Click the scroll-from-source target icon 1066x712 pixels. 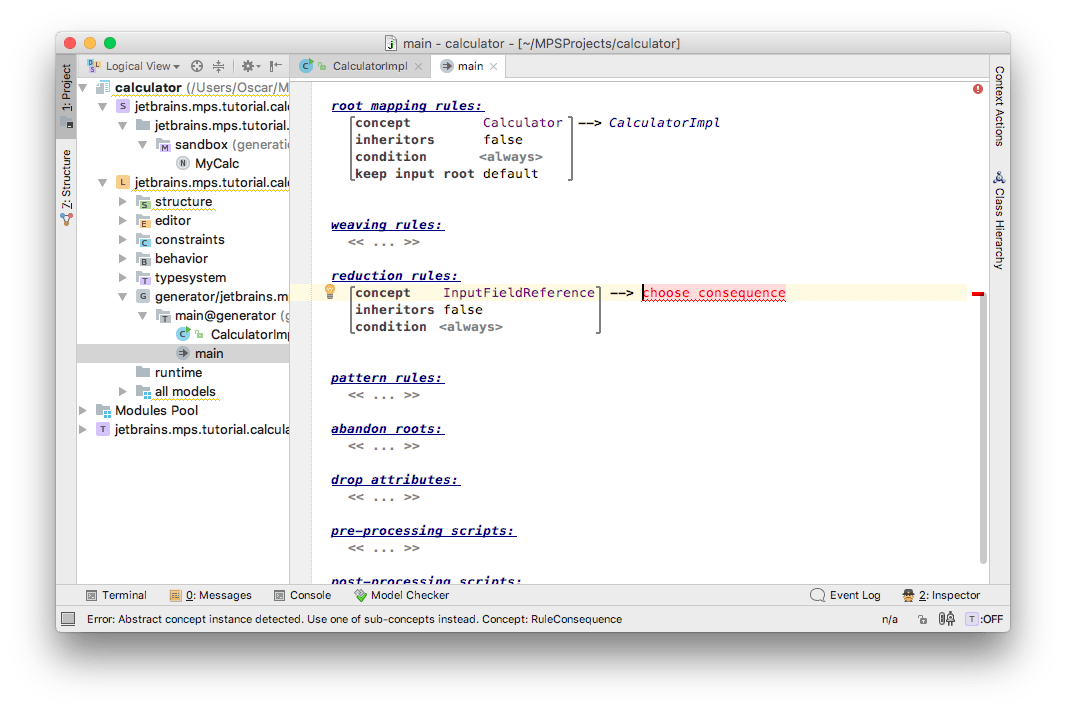tap(197, 66)
